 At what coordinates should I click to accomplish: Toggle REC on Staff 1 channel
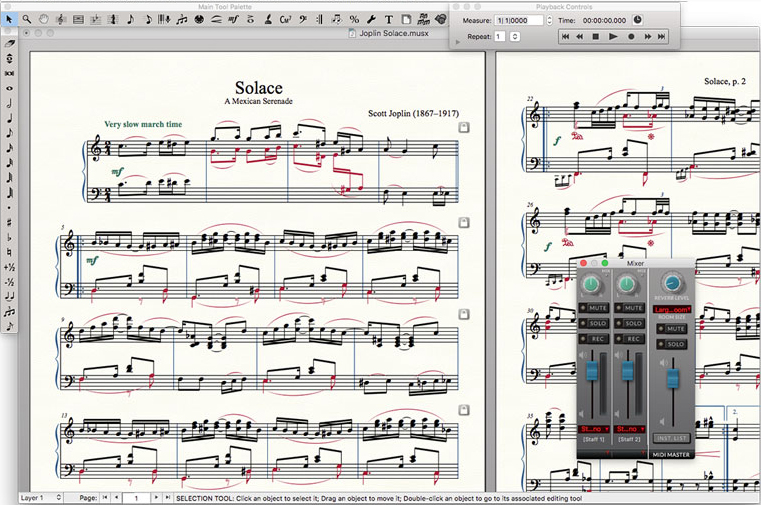(x=598, y=338)
